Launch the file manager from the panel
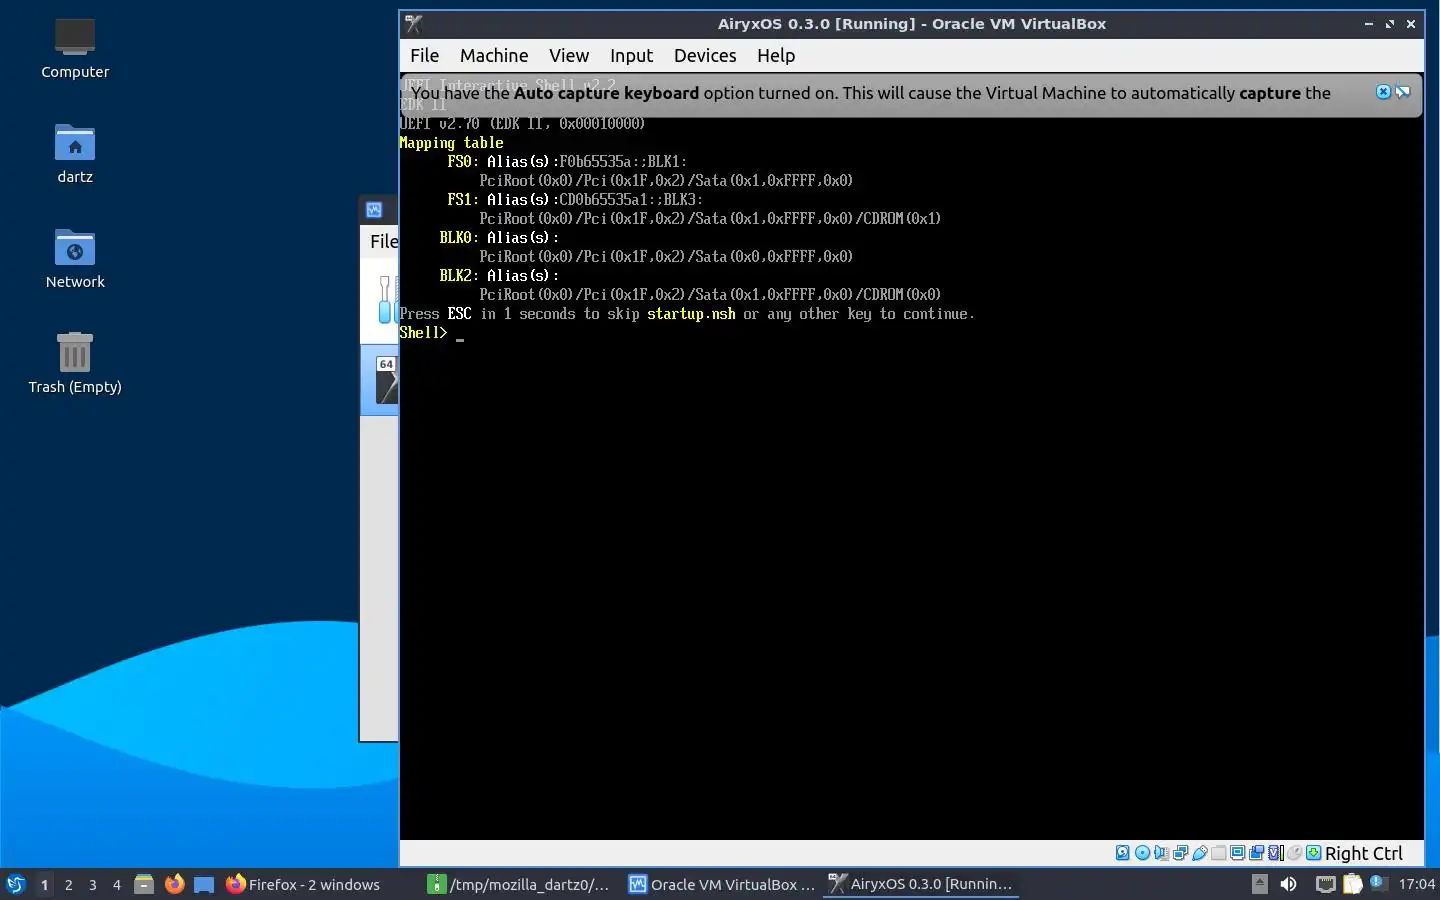This screenshot has height=900, width=1440. click(x=144, y=884)
